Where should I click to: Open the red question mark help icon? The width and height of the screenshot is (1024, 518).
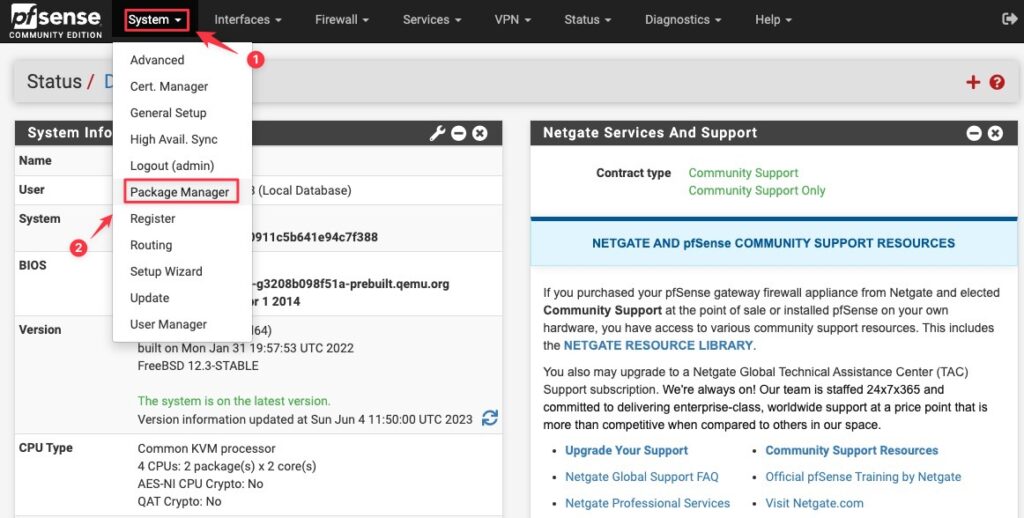pyautogui.click(x=997, y=82)
